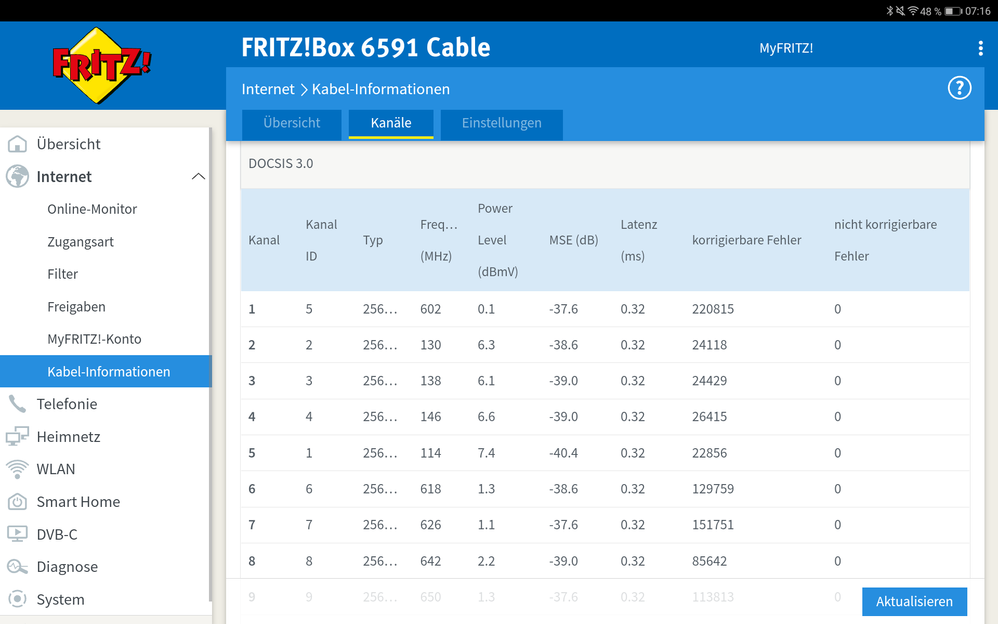Viewport: 998px width, 624px height.
Task: Open Heimnetz menu label
Action: 68,437
